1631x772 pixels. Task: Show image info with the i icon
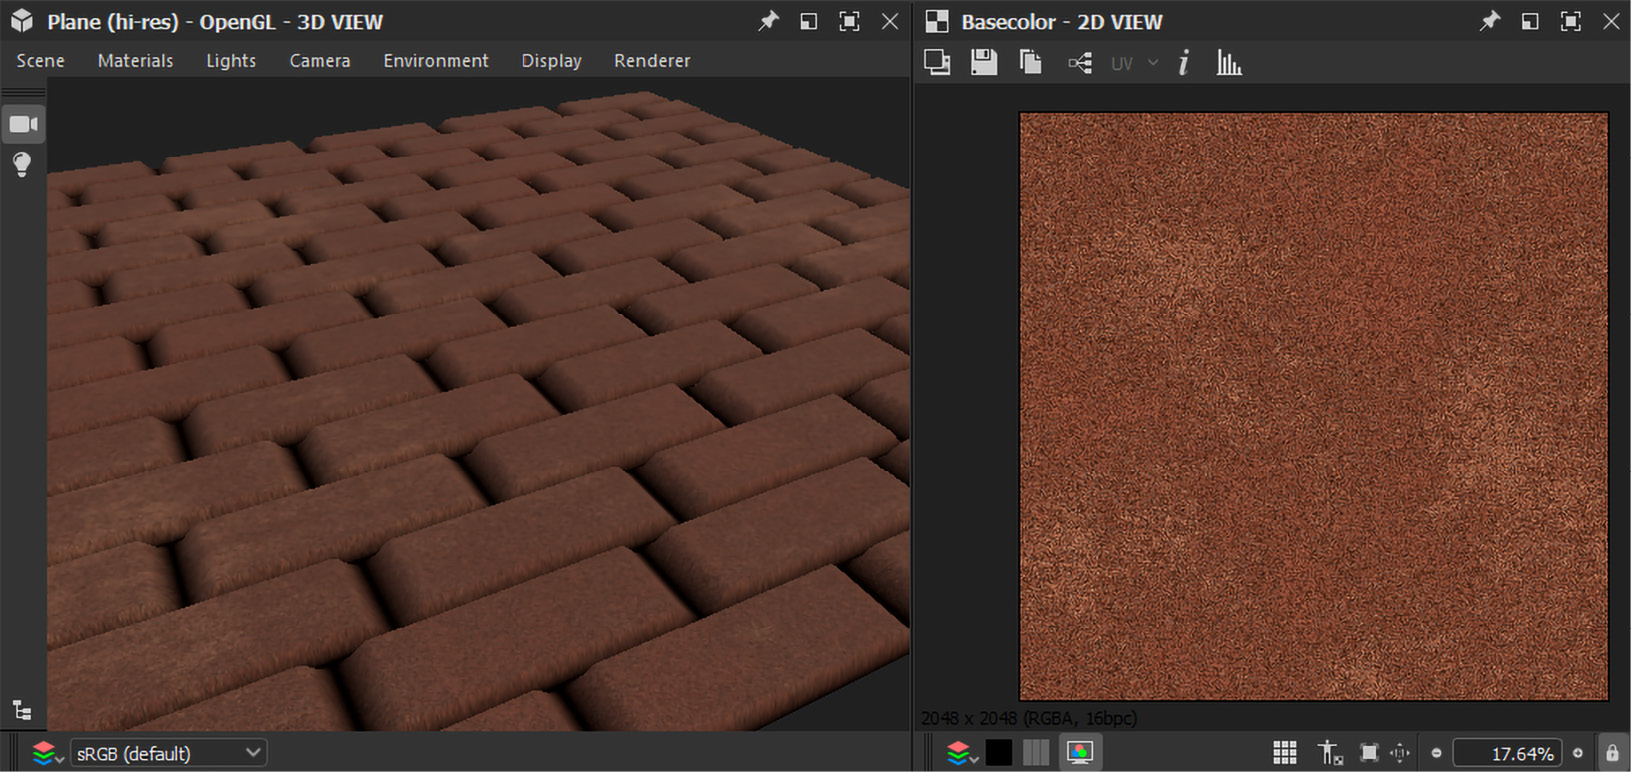[1184, 63]
